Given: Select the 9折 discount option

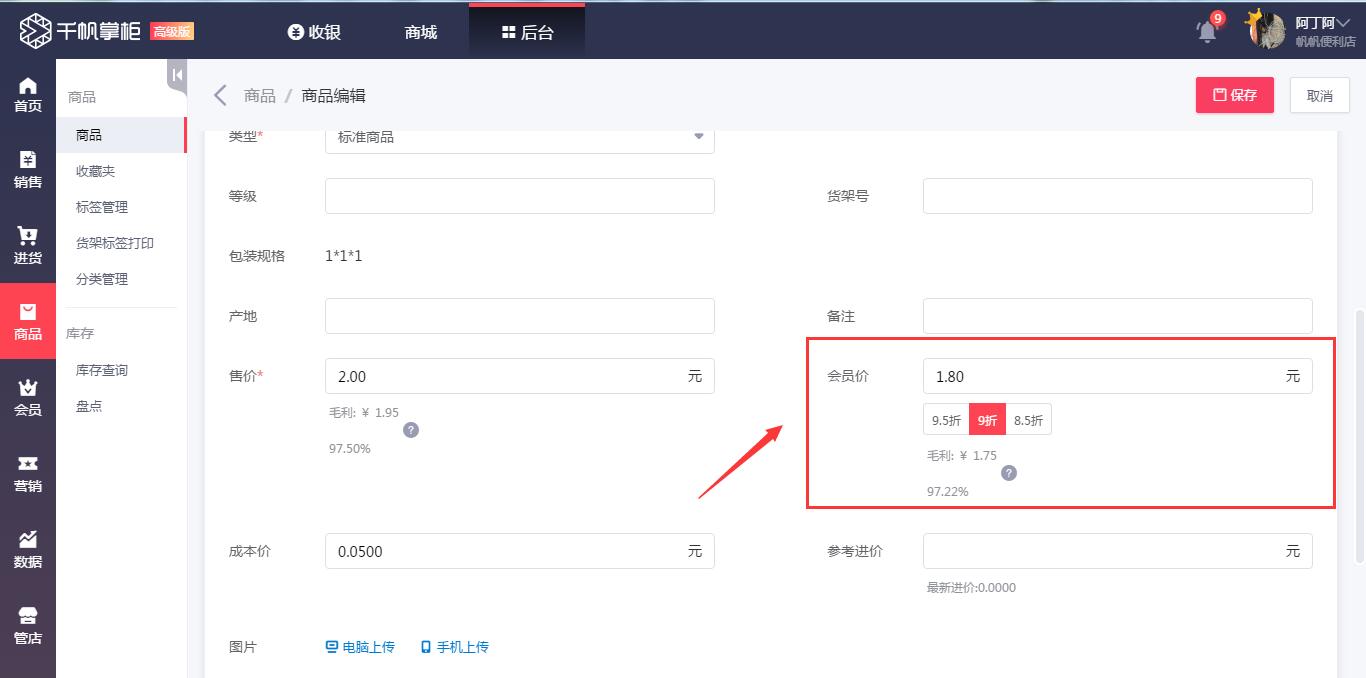Looking at the screenshot, I should [x=987, y=420].
